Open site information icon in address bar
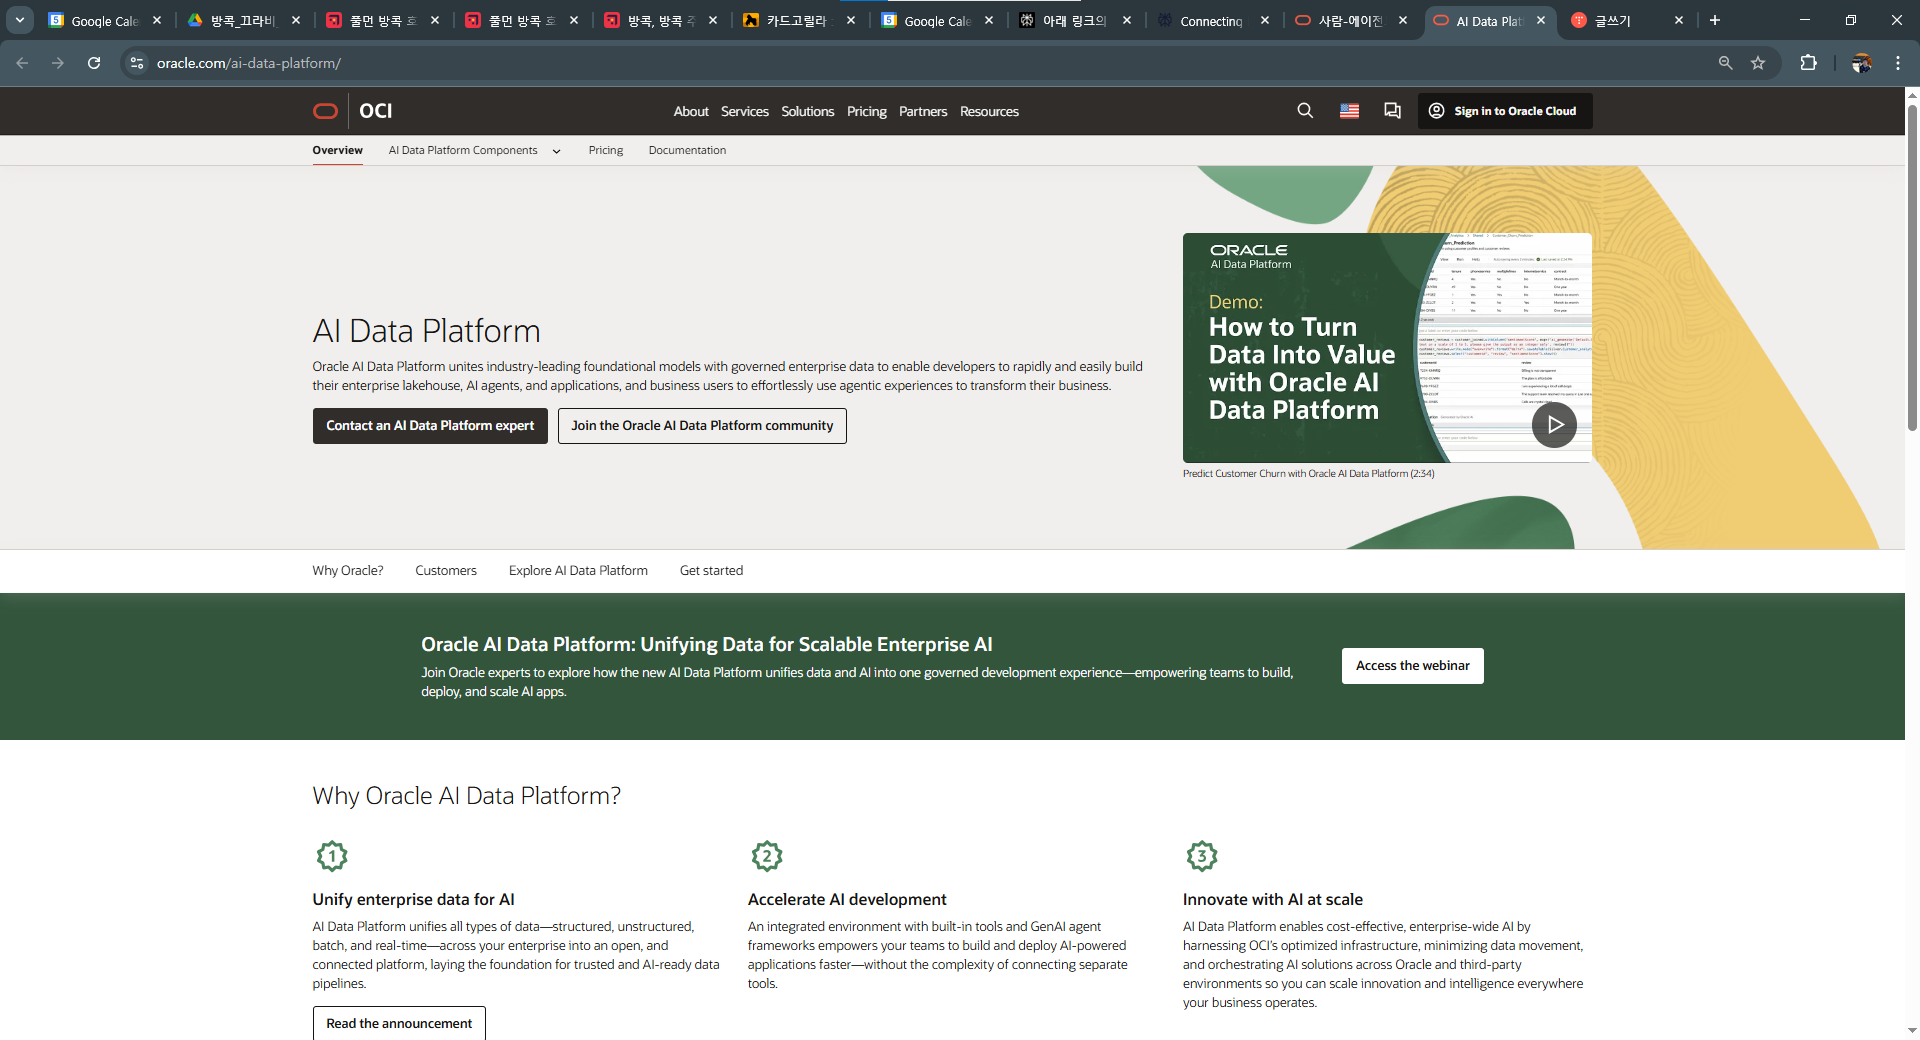Viewport: 1920px width, 1040px height. [137, 63]
